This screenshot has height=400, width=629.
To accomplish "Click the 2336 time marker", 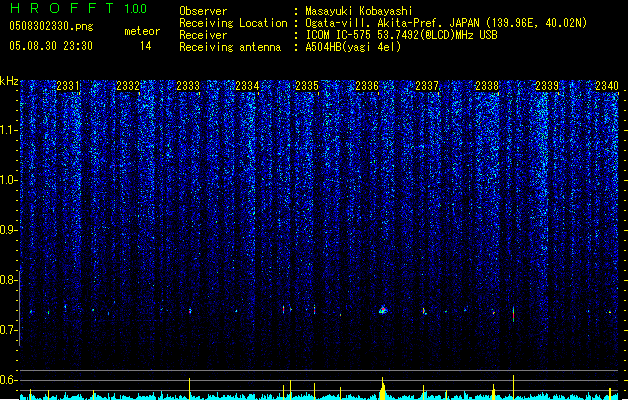I will pos(367,86).
